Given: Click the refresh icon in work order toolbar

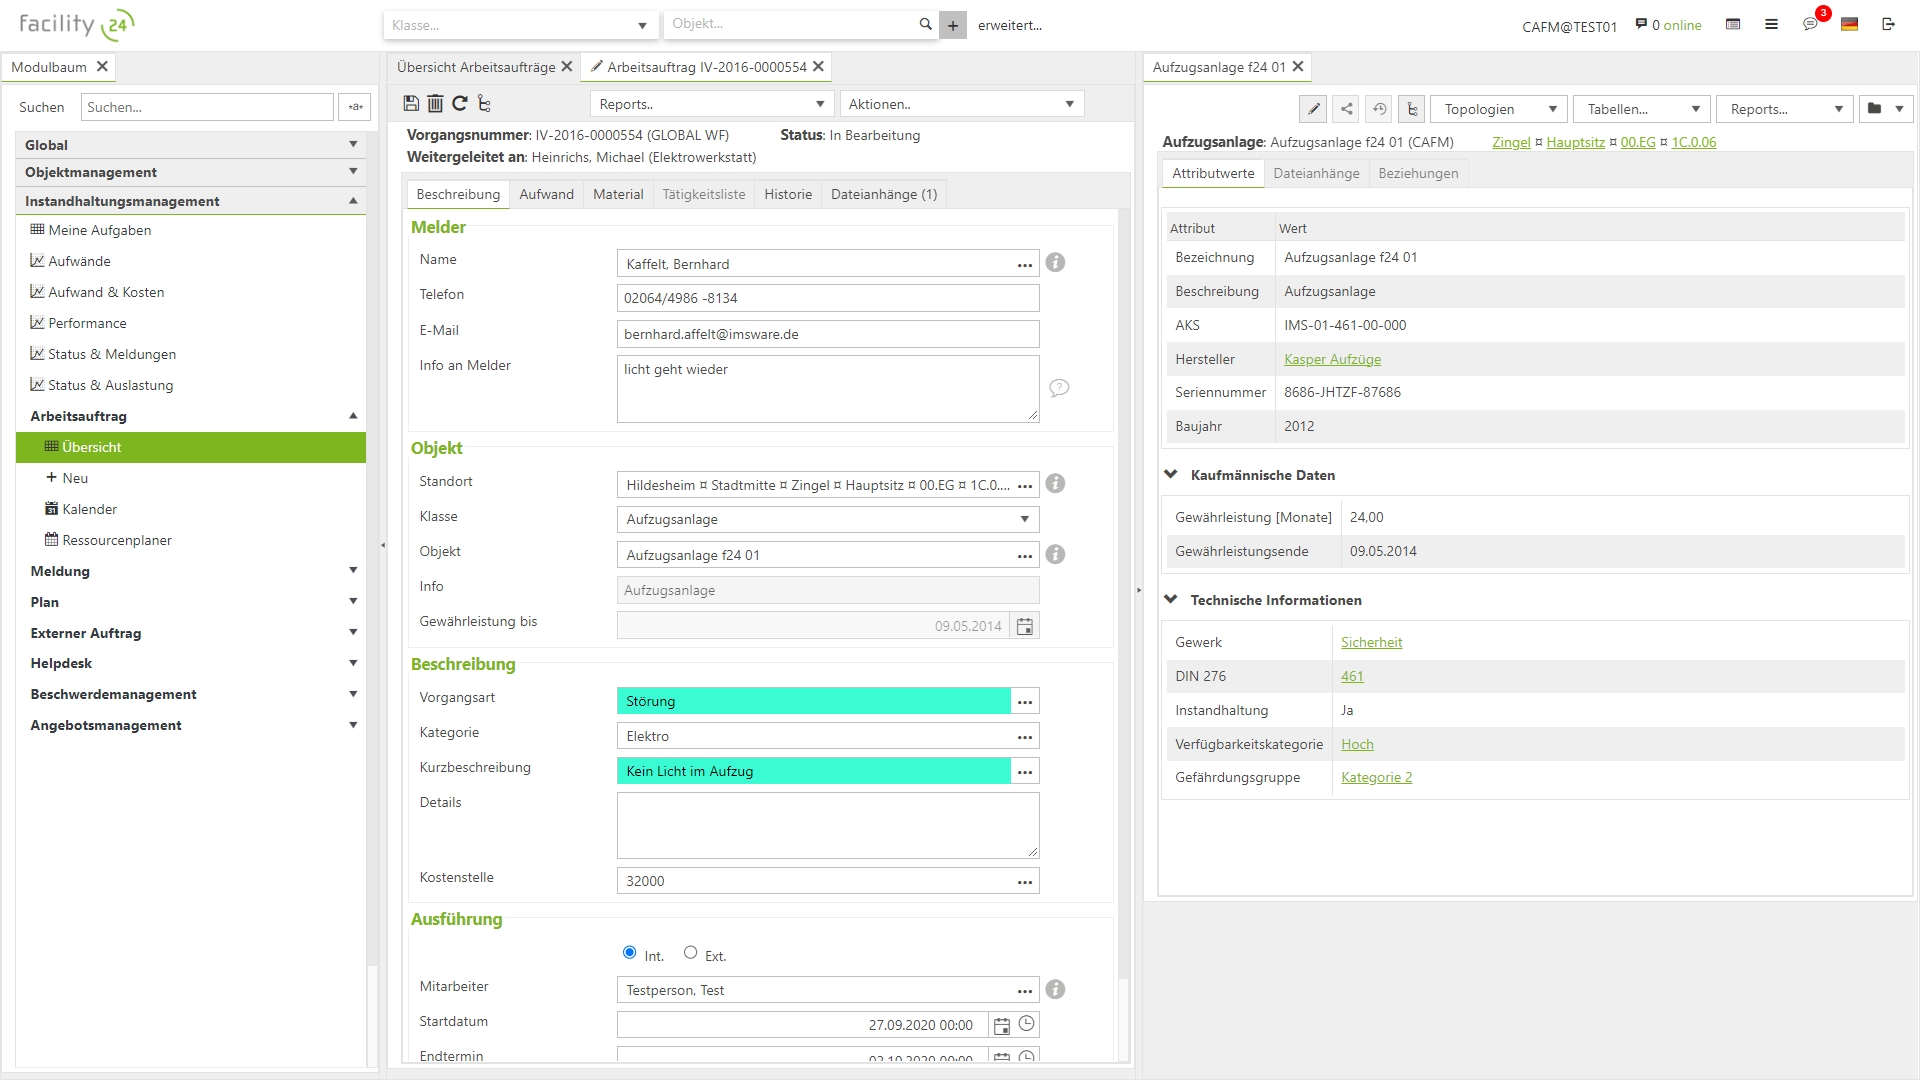Looking at the screenshot, I should click(x=460, y=103).
